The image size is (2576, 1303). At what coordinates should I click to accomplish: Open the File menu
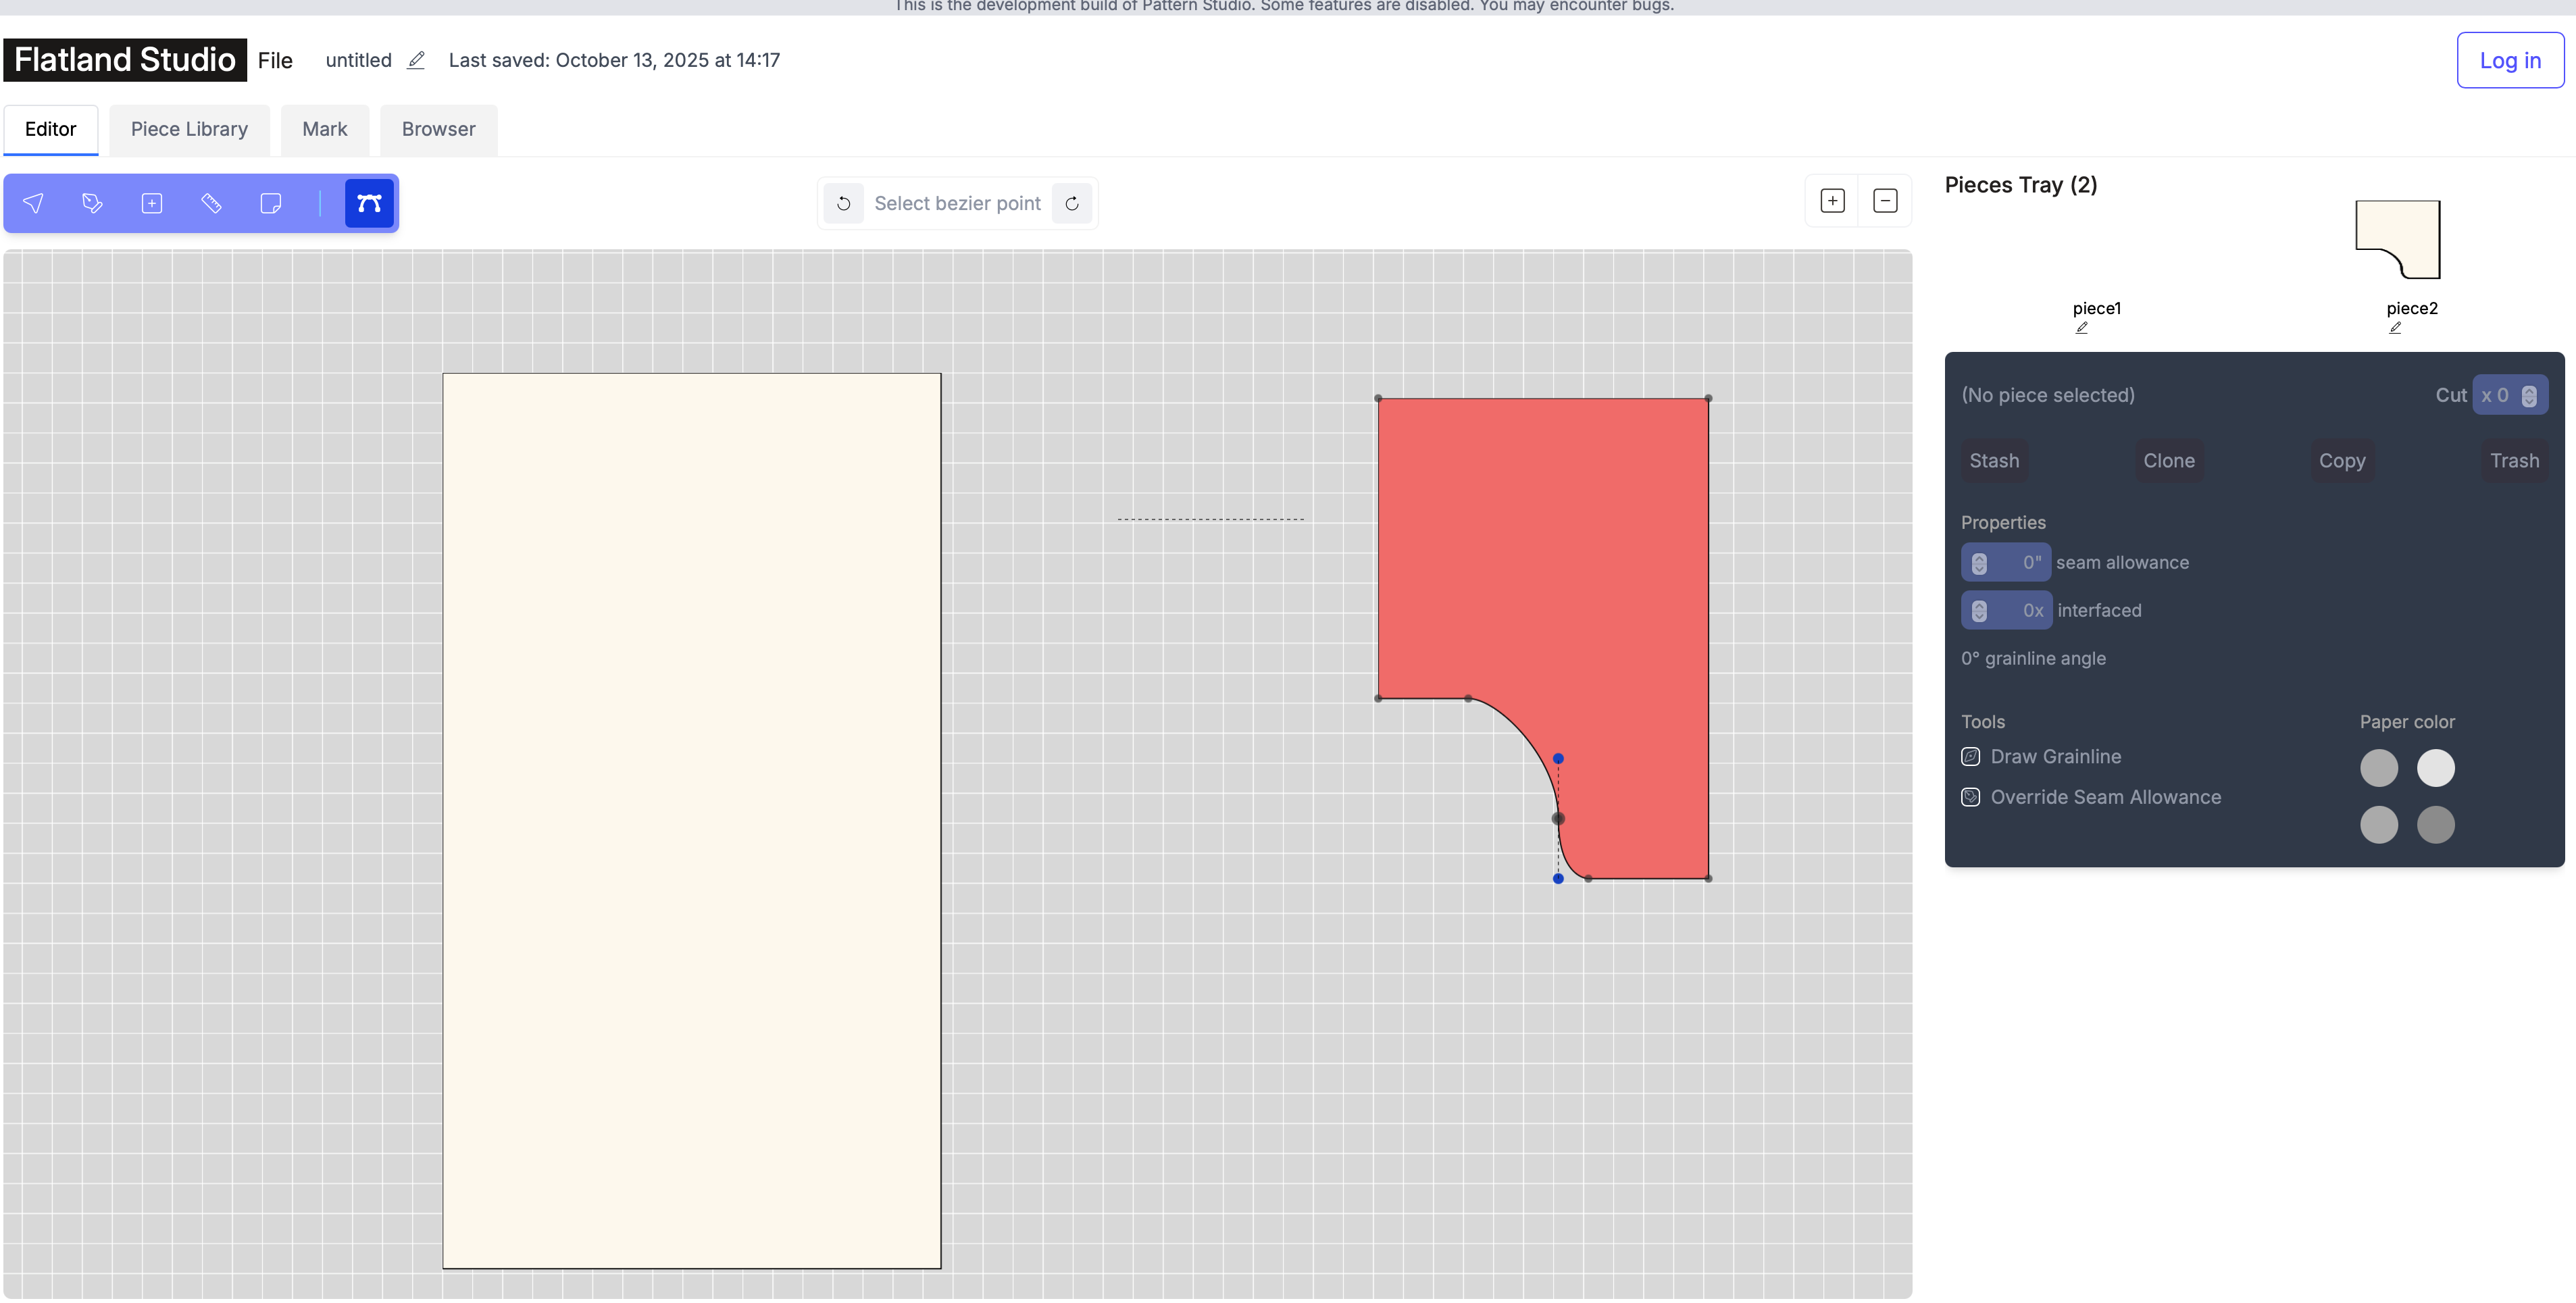click(x=275, y=60)
